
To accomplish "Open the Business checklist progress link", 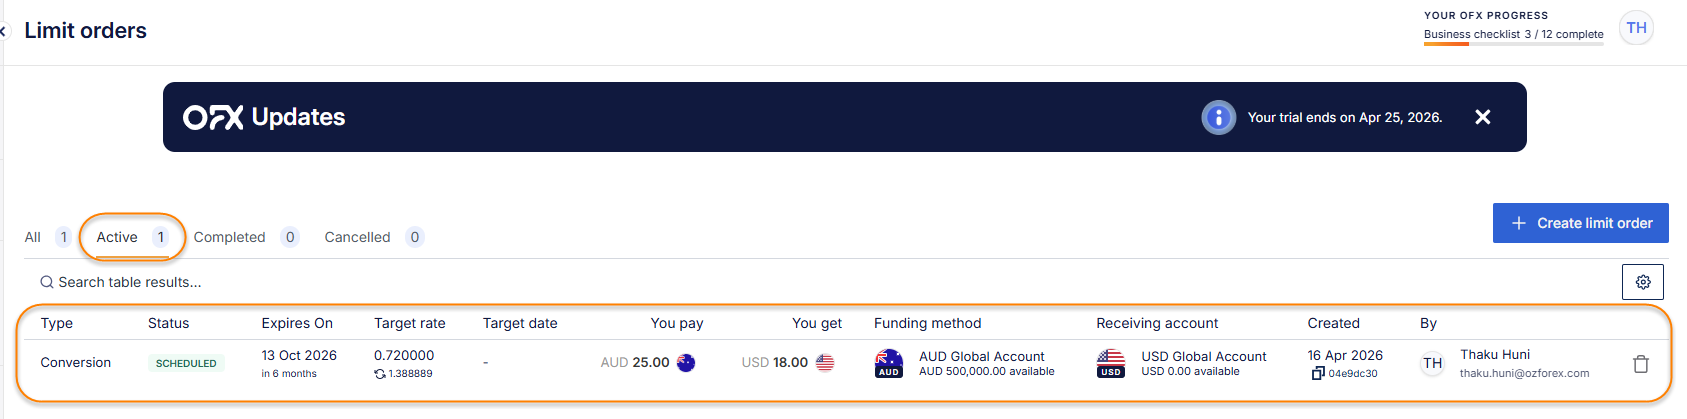I will click(x=1512, y=34).
